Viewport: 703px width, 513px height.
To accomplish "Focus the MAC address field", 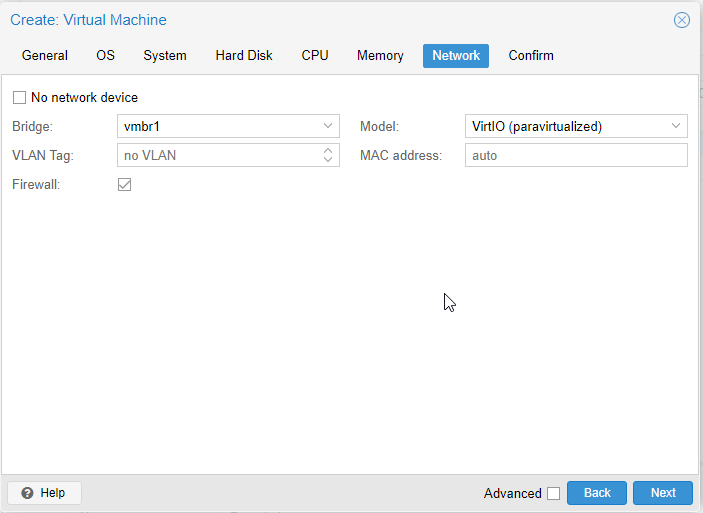I will coord(576,155).
